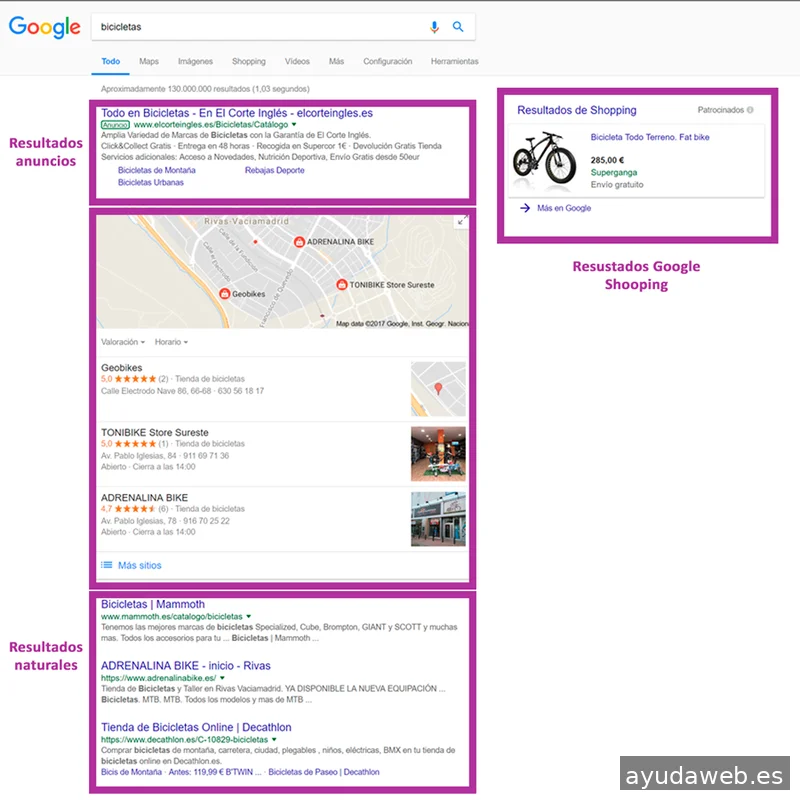Open the Más sitios link
800x800 pixels.
tap(139, 565)
